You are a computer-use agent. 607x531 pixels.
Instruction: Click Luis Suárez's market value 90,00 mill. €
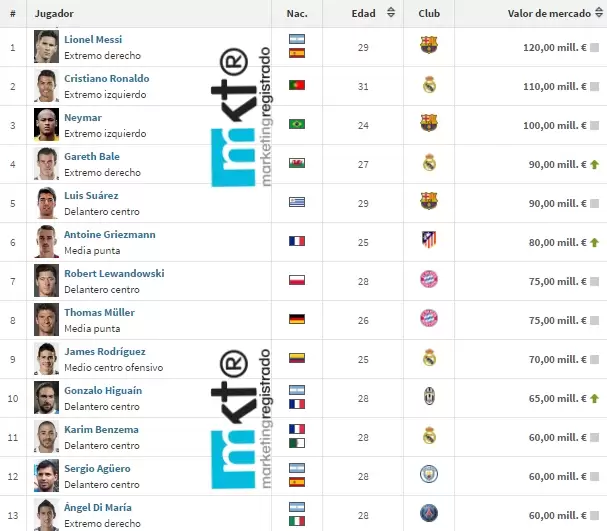[553, 203]
